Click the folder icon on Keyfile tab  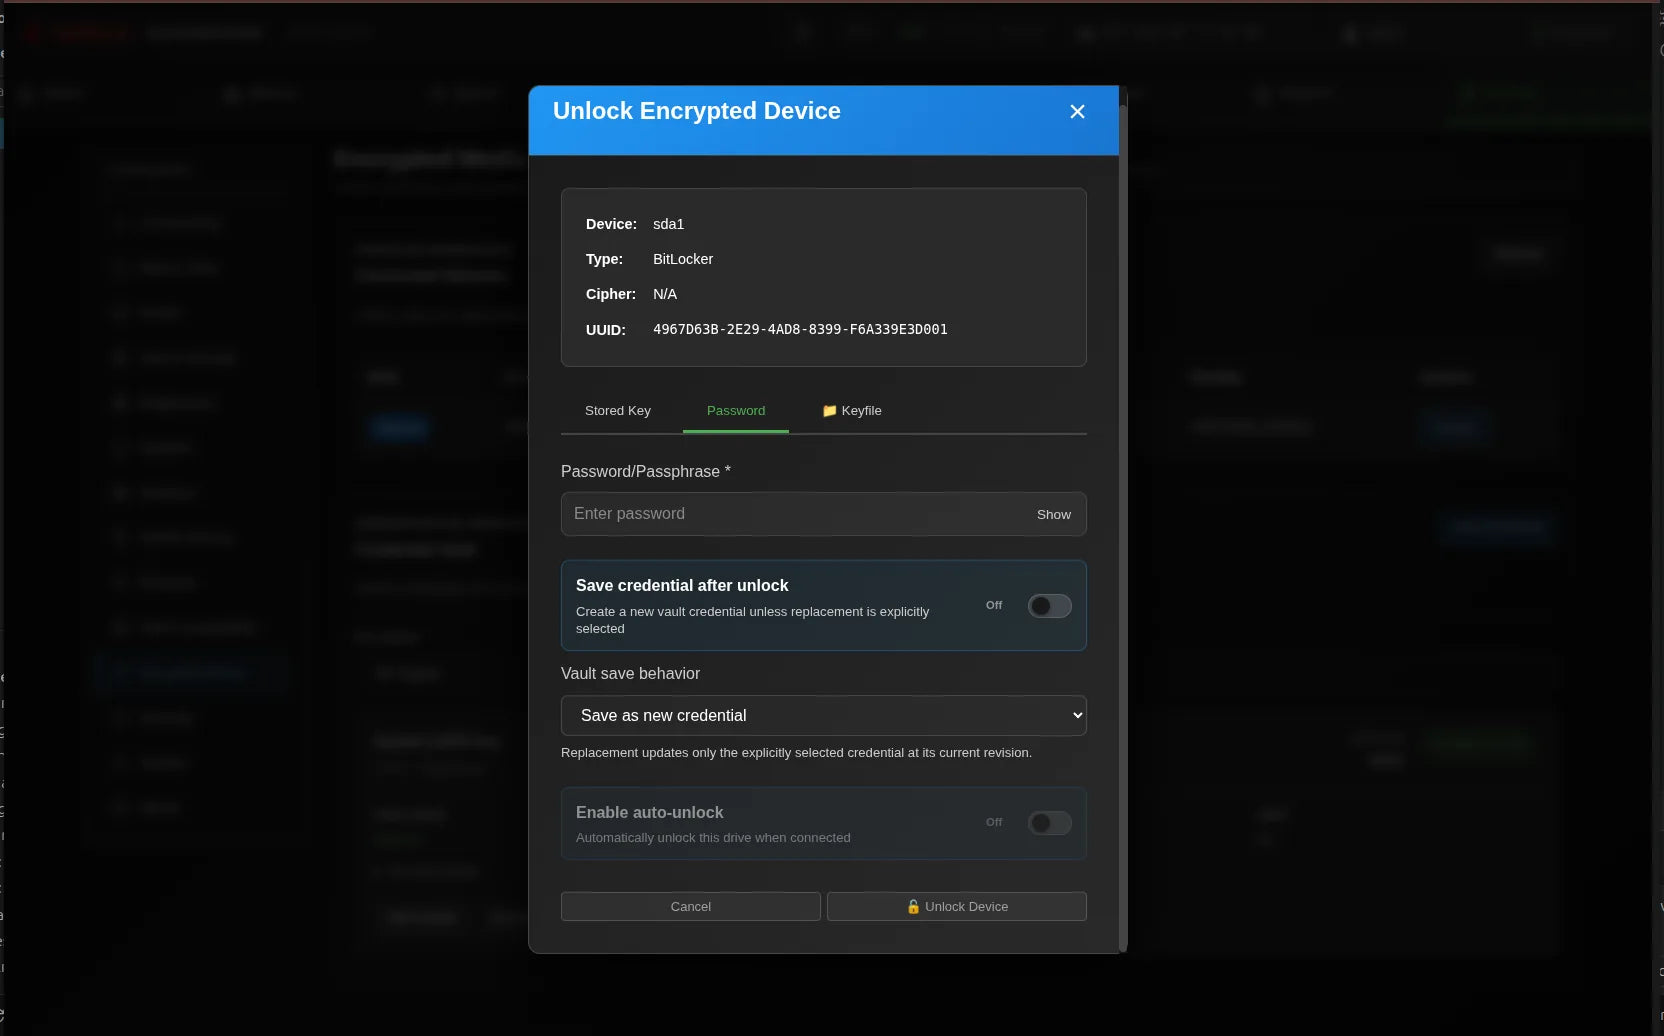pos(829,411)
